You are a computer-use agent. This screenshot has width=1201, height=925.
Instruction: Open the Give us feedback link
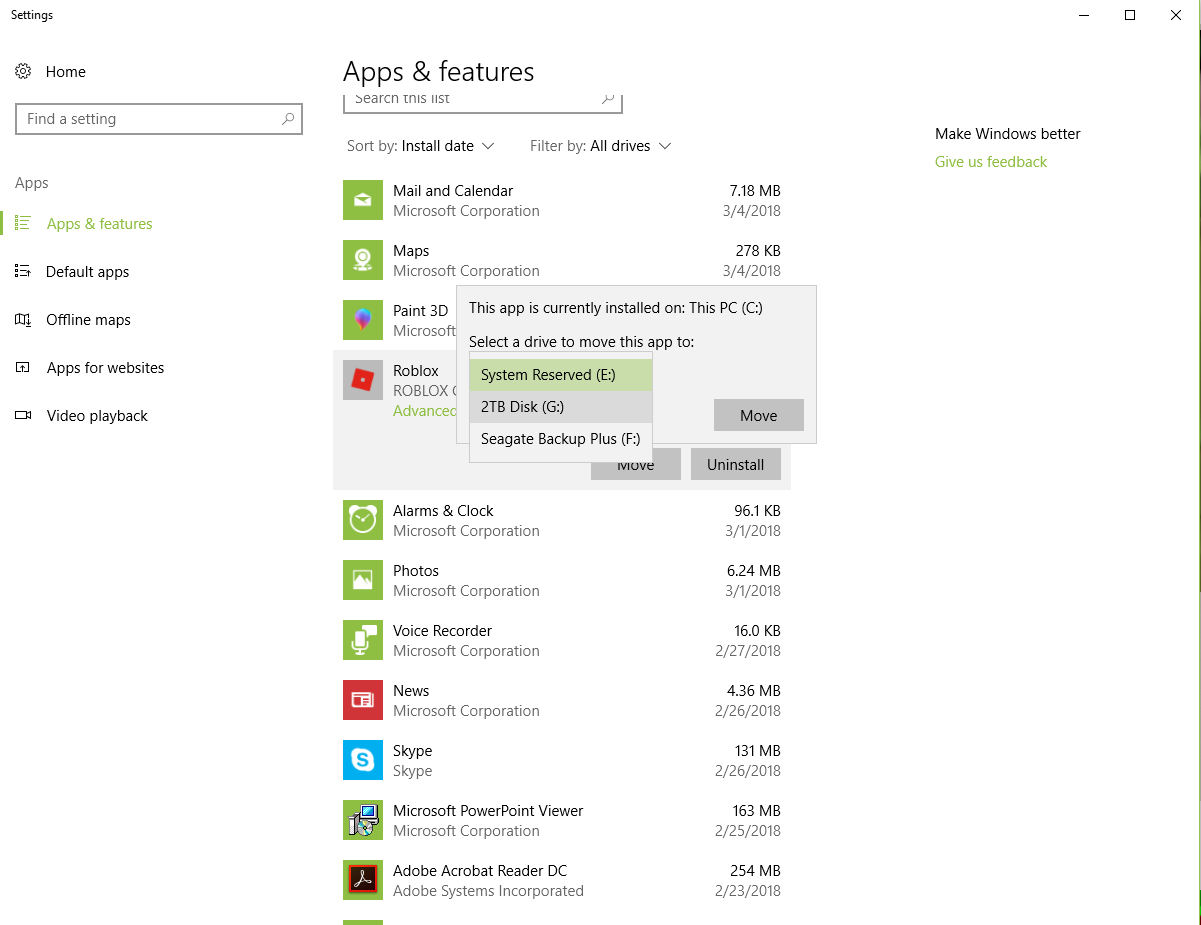pyautogui.click(x=991, y=162)
